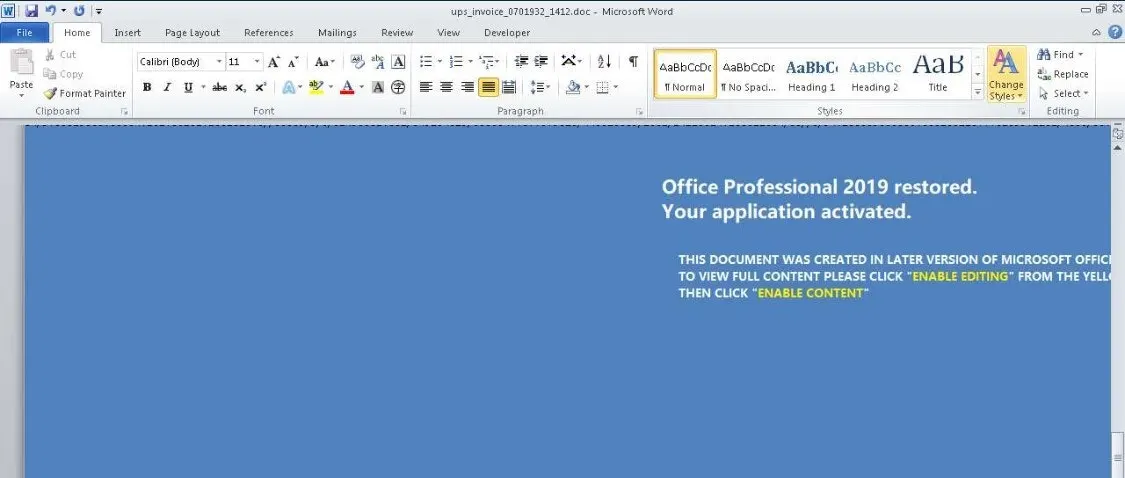Expand the styles gallery more arrow
The height and width of the screenshot is (478, 1125).
tap(977, 93)
